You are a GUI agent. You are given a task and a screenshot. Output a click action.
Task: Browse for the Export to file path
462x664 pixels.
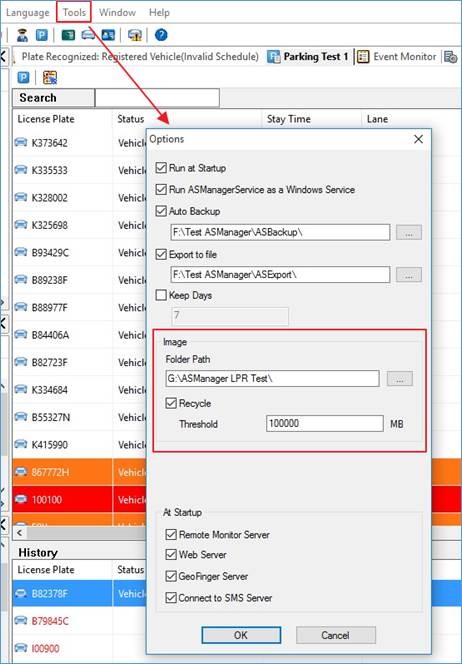point(409,275)
